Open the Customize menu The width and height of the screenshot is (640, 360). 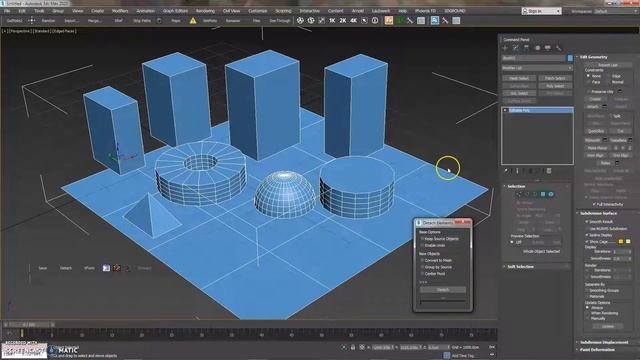pyautogui.click(x=258, y=11)
